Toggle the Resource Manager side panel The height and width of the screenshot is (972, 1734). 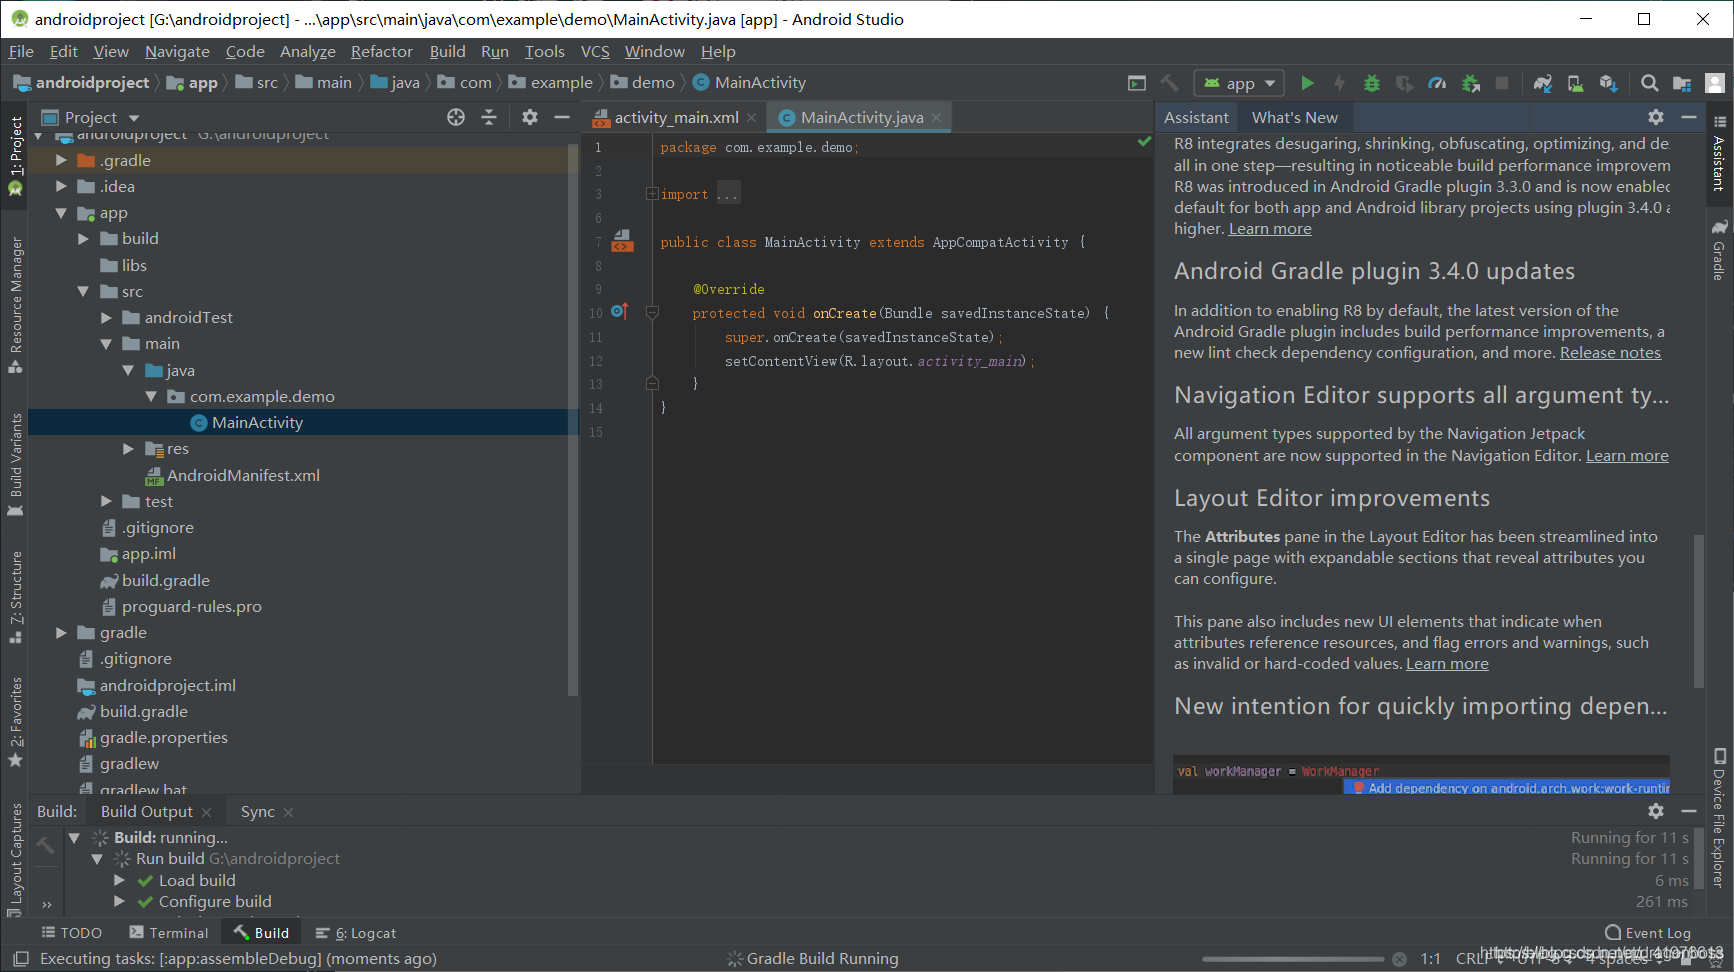click(x=15, y=305)
